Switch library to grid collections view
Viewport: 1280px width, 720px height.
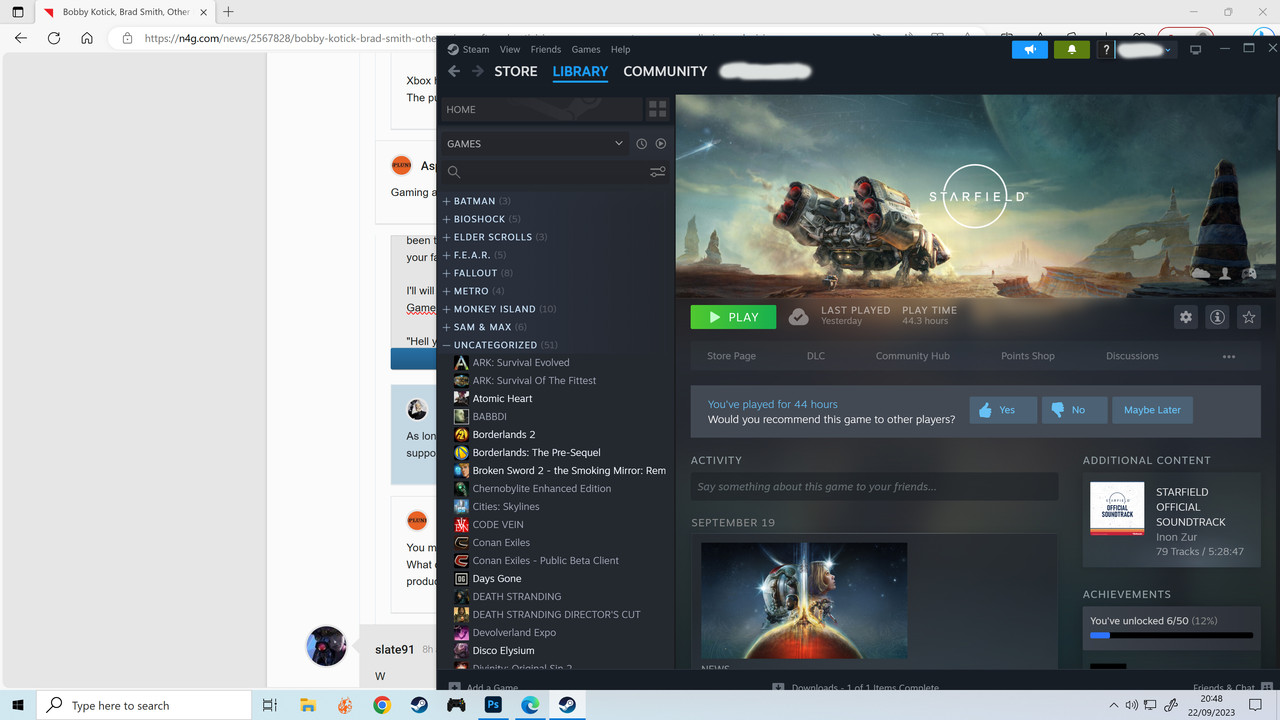click(657, 109)
